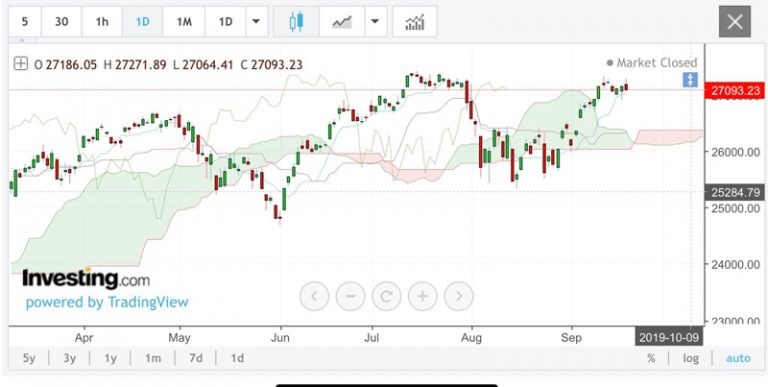Click the Jul time axis label
Screen dimensions: 768x387
pyautogui.click(x=372, y=338)
